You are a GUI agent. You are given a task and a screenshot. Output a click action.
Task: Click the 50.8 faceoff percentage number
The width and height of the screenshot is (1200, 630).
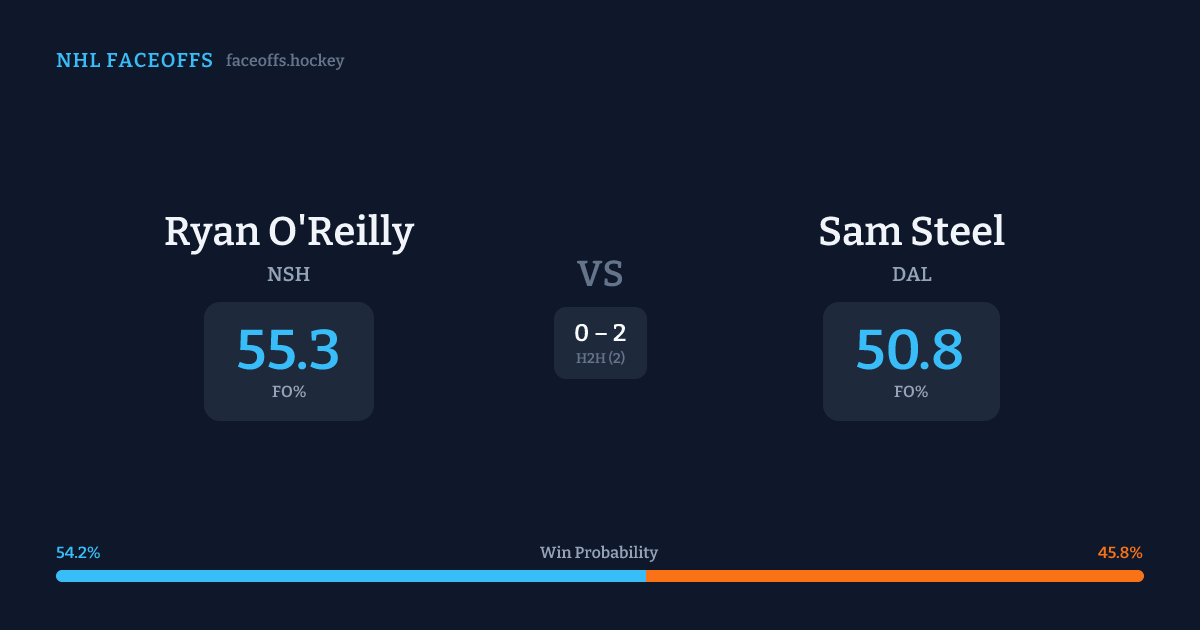point(910,350)
